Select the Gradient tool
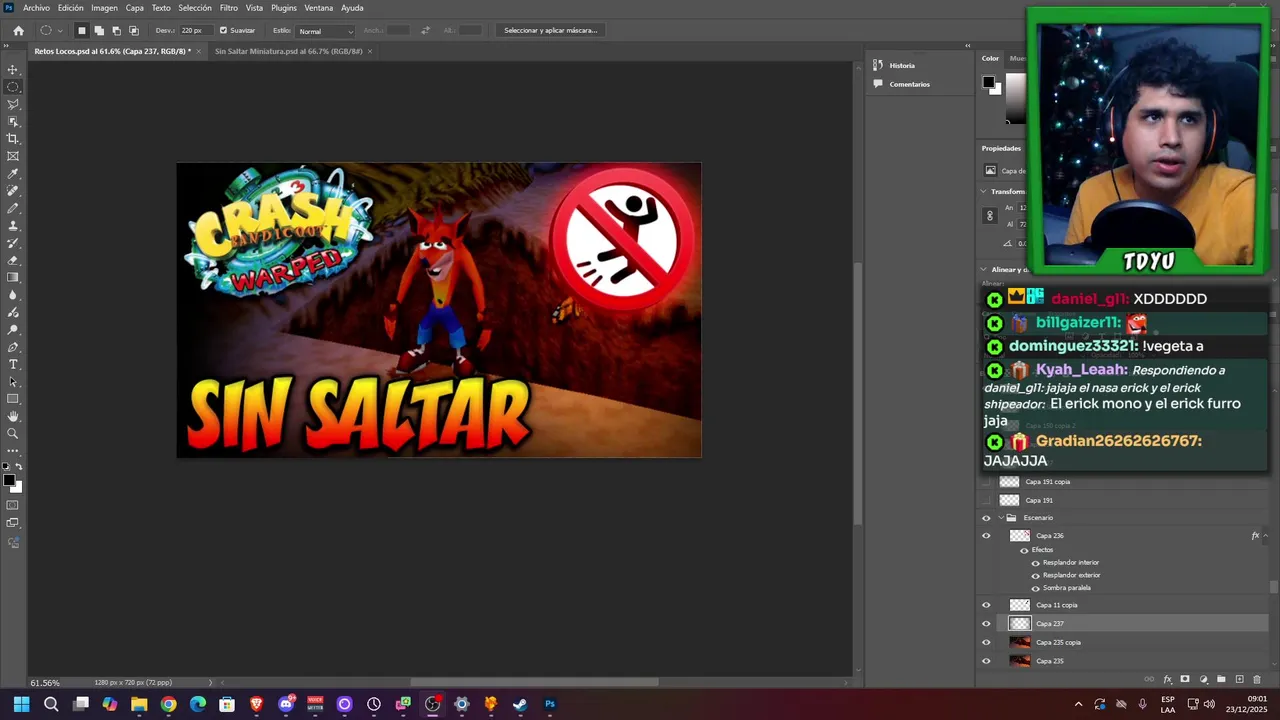 point(13,278)
